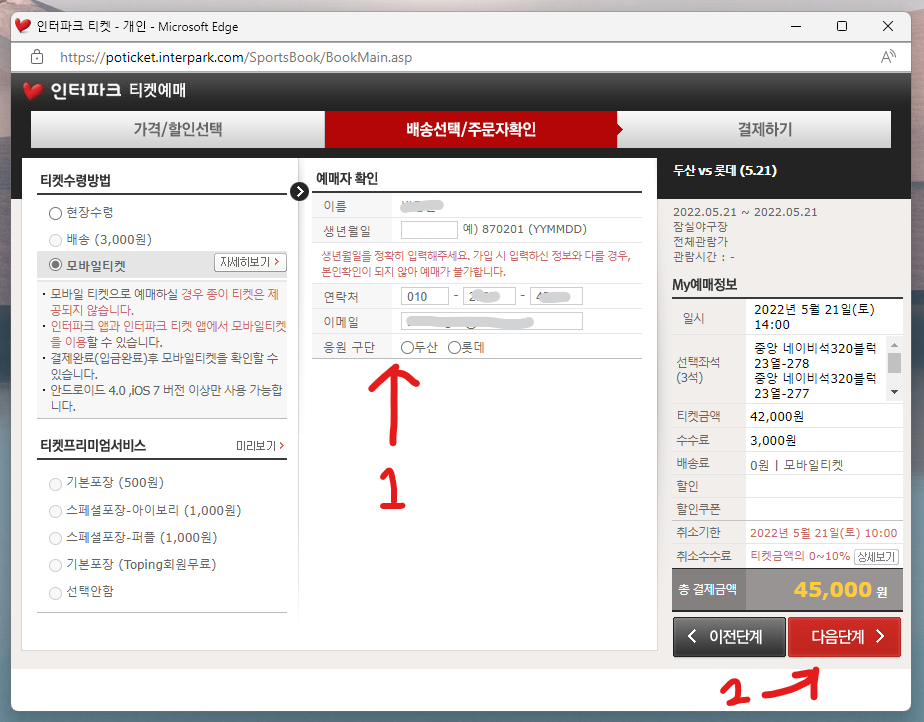The height and width of the screenshot is (722, 924).
Task: Select 스페셜포장-아이보리 (1,000원) option
Action: [x=55, y=511]
